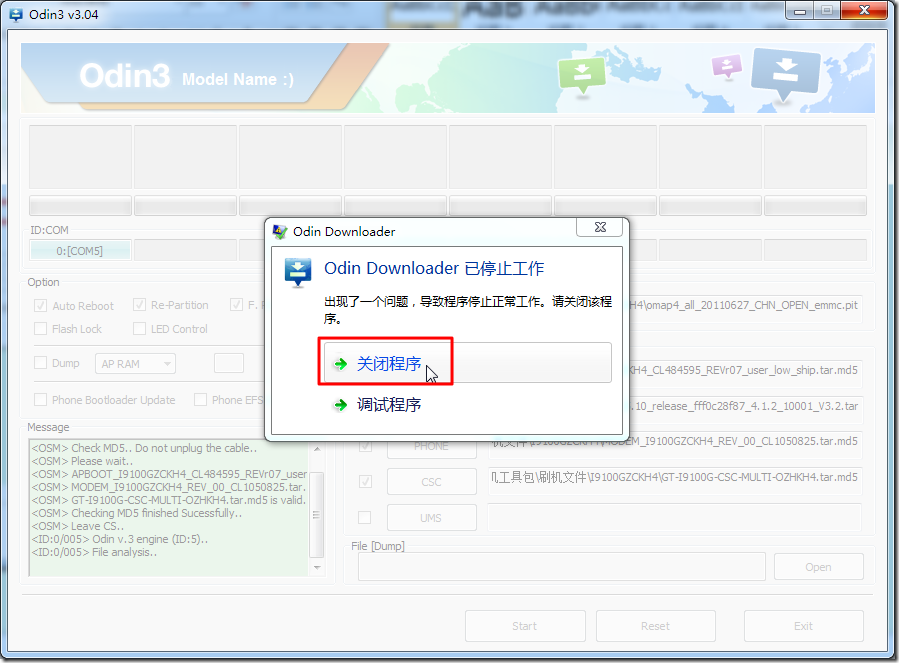Enable the Phone EFS checkbox
This screenshot has height=663, width=899.
point(200,400)
